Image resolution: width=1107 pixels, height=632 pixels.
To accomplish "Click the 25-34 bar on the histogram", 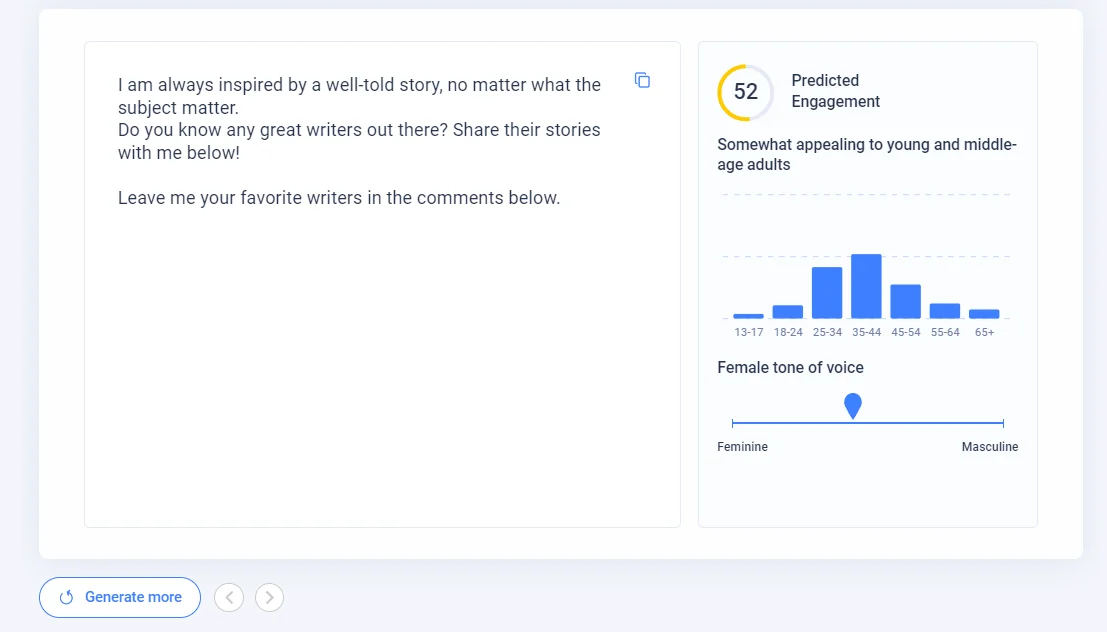I will pos(827,292).
